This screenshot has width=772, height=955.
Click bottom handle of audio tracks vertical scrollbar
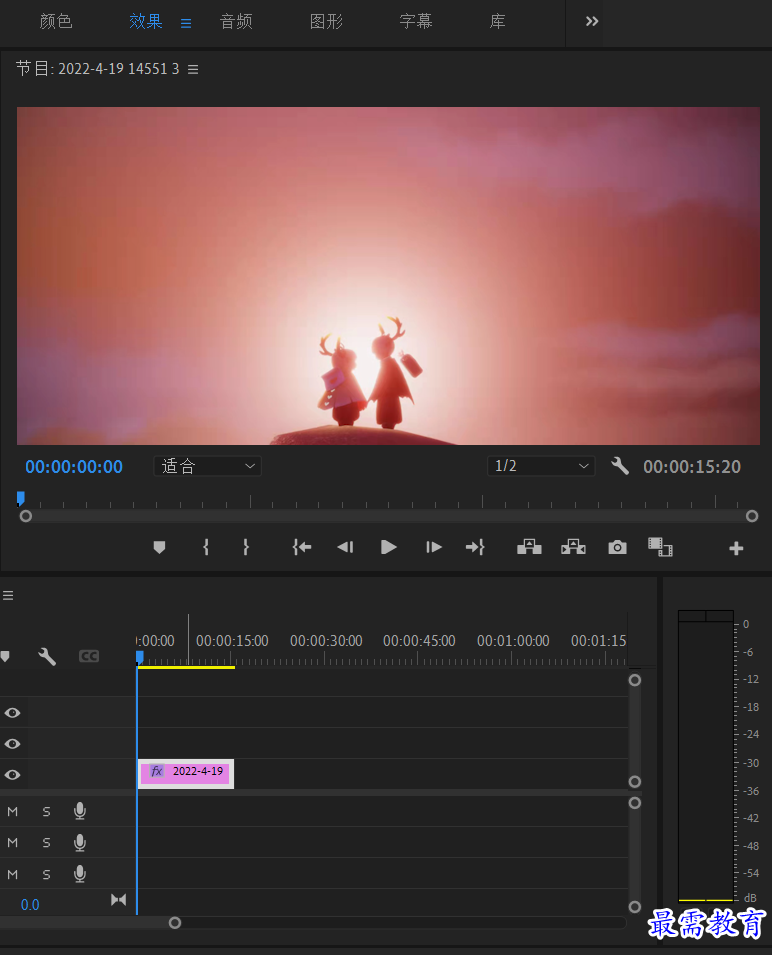click(634, 907)
